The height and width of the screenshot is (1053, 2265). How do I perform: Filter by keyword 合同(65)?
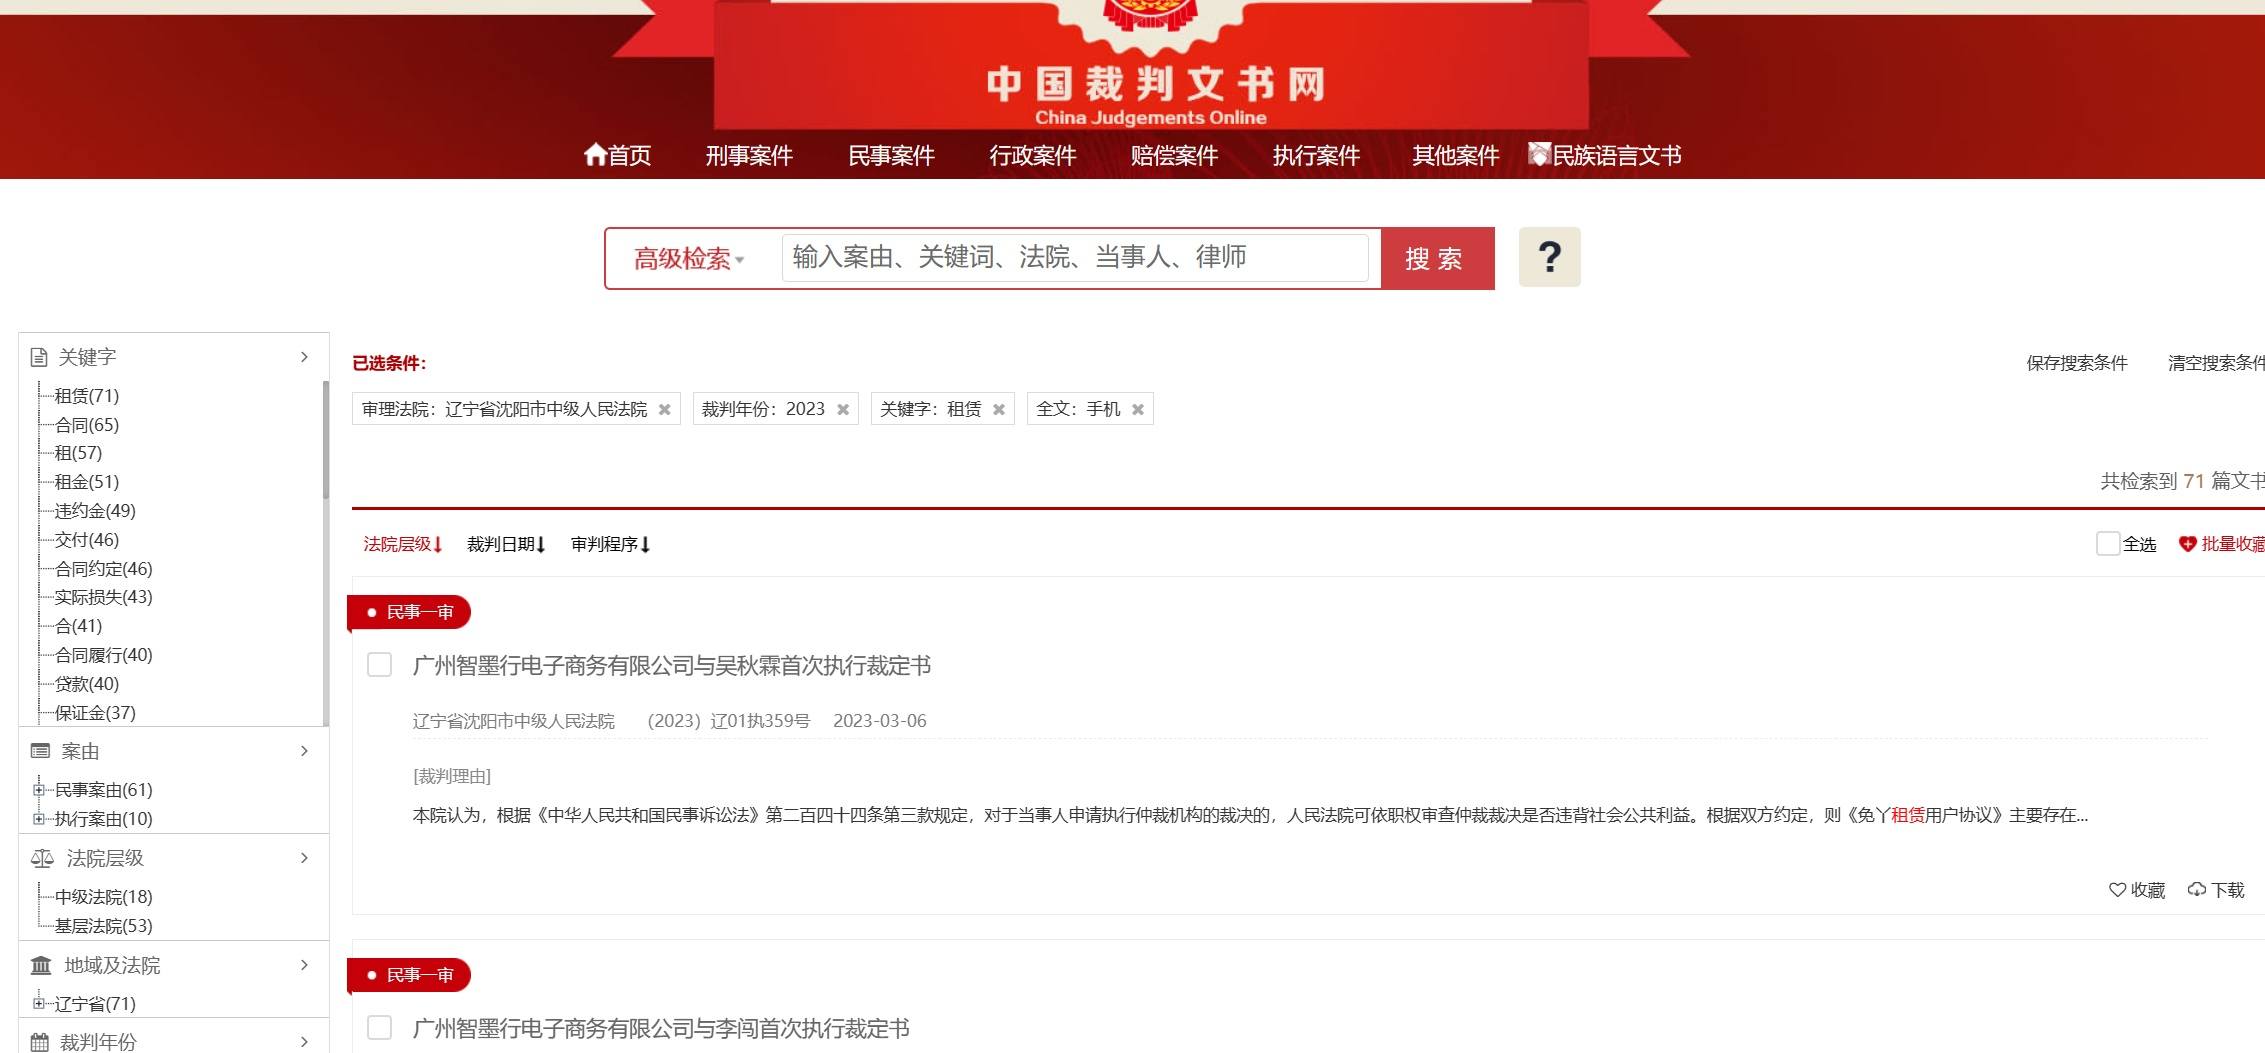tap(87, 425)
